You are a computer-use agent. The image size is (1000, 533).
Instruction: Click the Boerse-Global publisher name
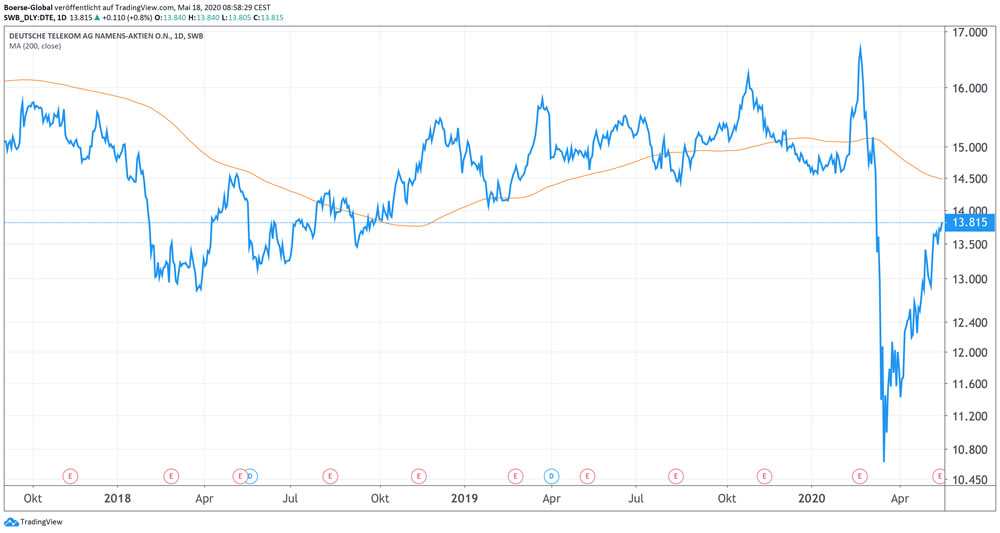coord(28,8)
